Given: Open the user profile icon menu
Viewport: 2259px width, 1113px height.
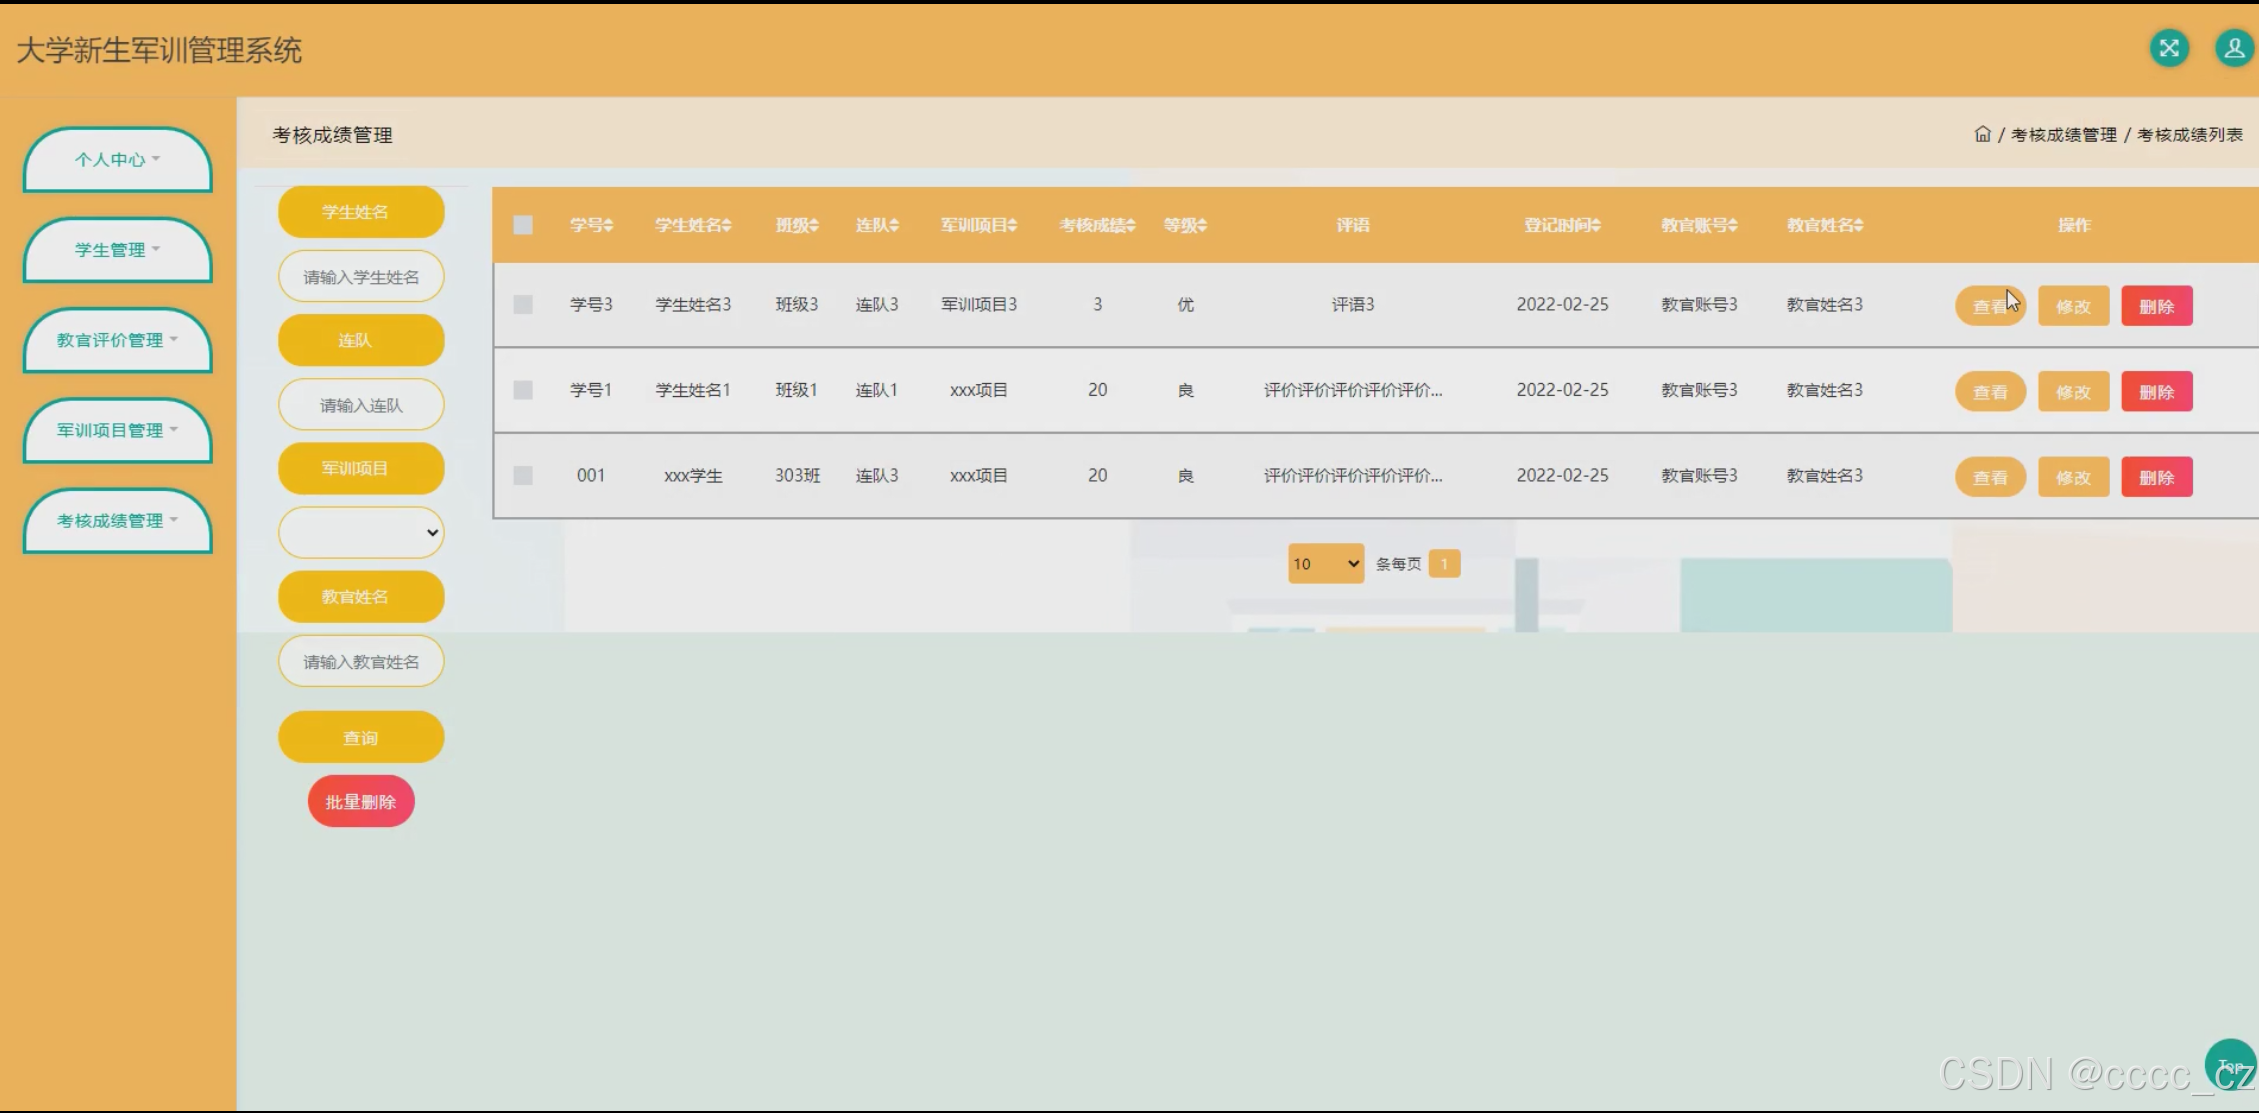Looking at the screenshot, I should click(x=2233, y=48).
